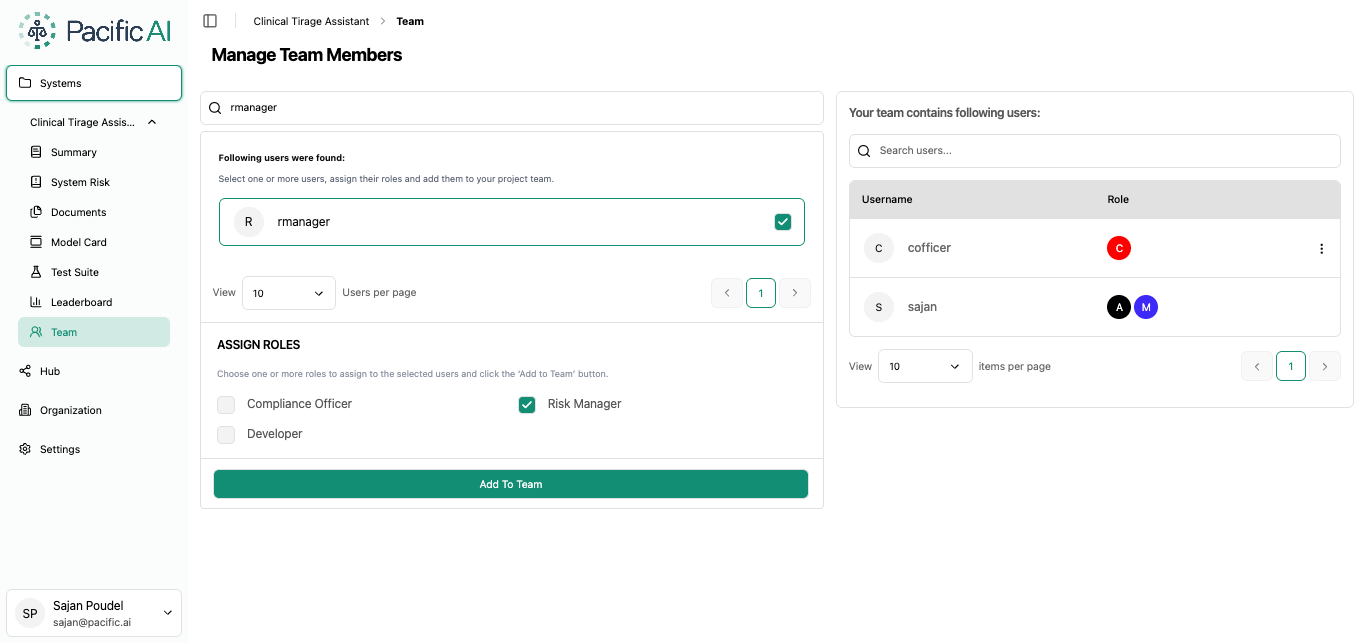This screenshot has height=643, width=1366.
Task: Check the Developer role checkbox
Action: pos(226,434)
